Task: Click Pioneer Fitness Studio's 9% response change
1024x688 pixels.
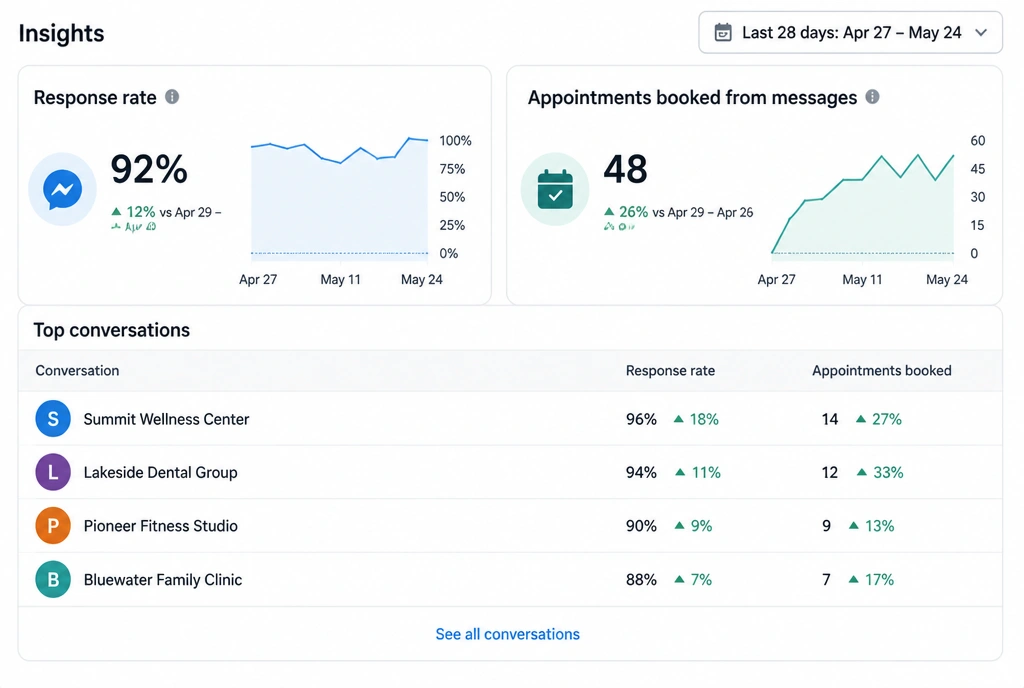Action: pos(693,526)
